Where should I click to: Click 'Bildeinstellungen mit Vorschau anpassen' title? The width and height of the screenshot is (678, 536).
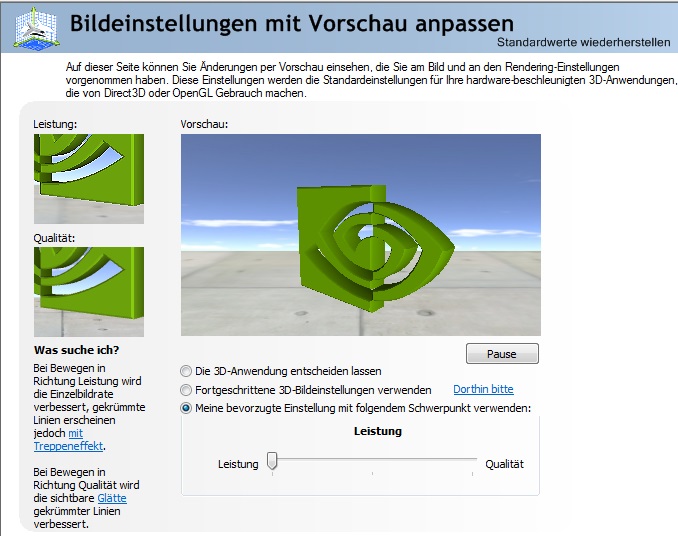292,23
